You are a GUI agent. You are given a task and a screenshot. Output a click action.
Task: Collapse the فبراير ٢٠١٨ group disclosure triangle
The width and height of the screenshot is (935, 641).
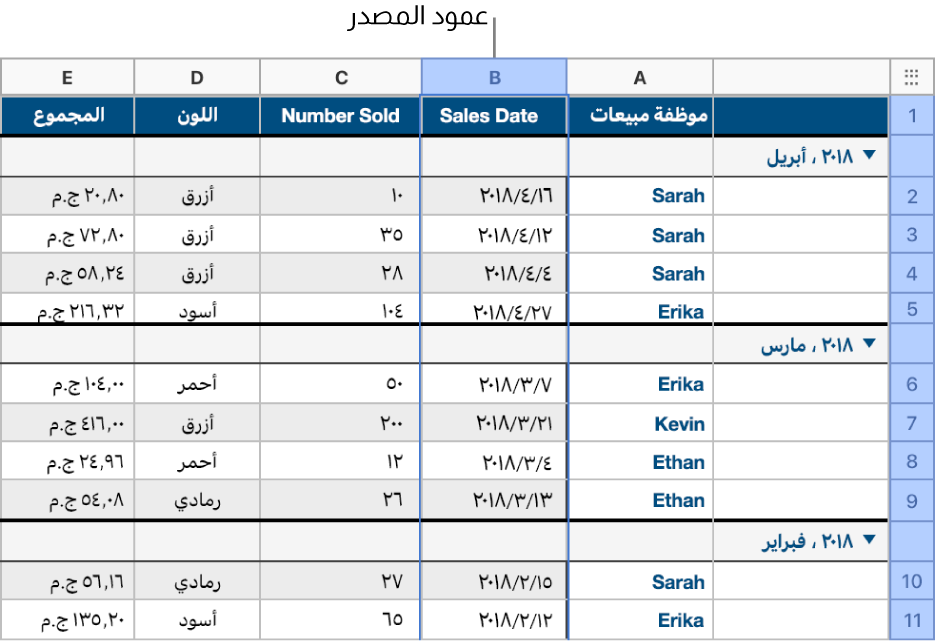pos(871,540)
